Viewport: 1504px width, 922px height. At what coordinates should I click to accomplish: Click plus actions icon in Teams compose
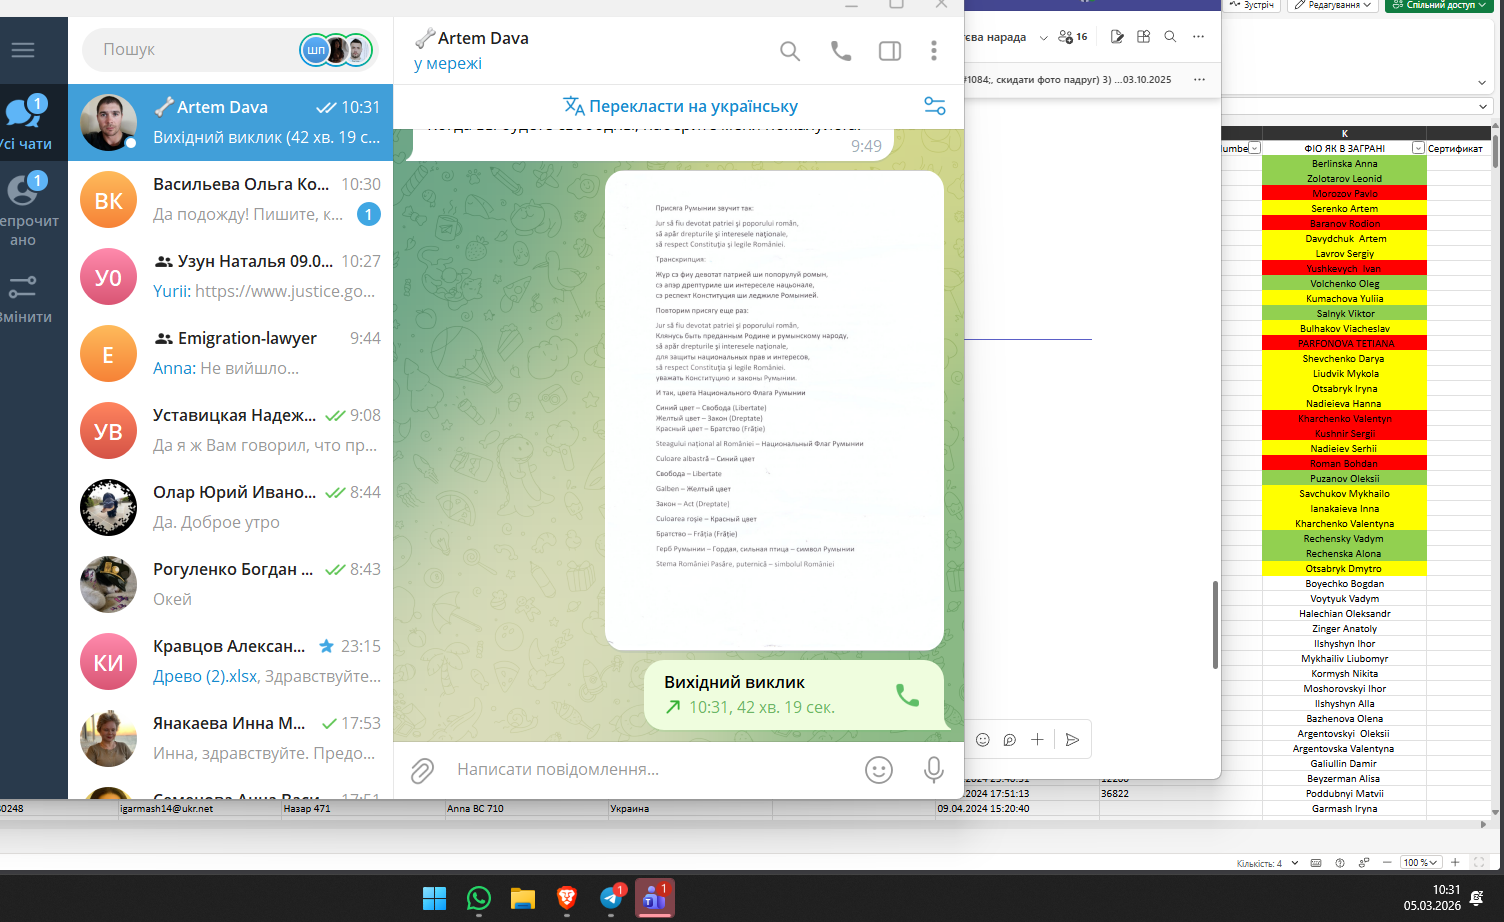[1037, 740]
